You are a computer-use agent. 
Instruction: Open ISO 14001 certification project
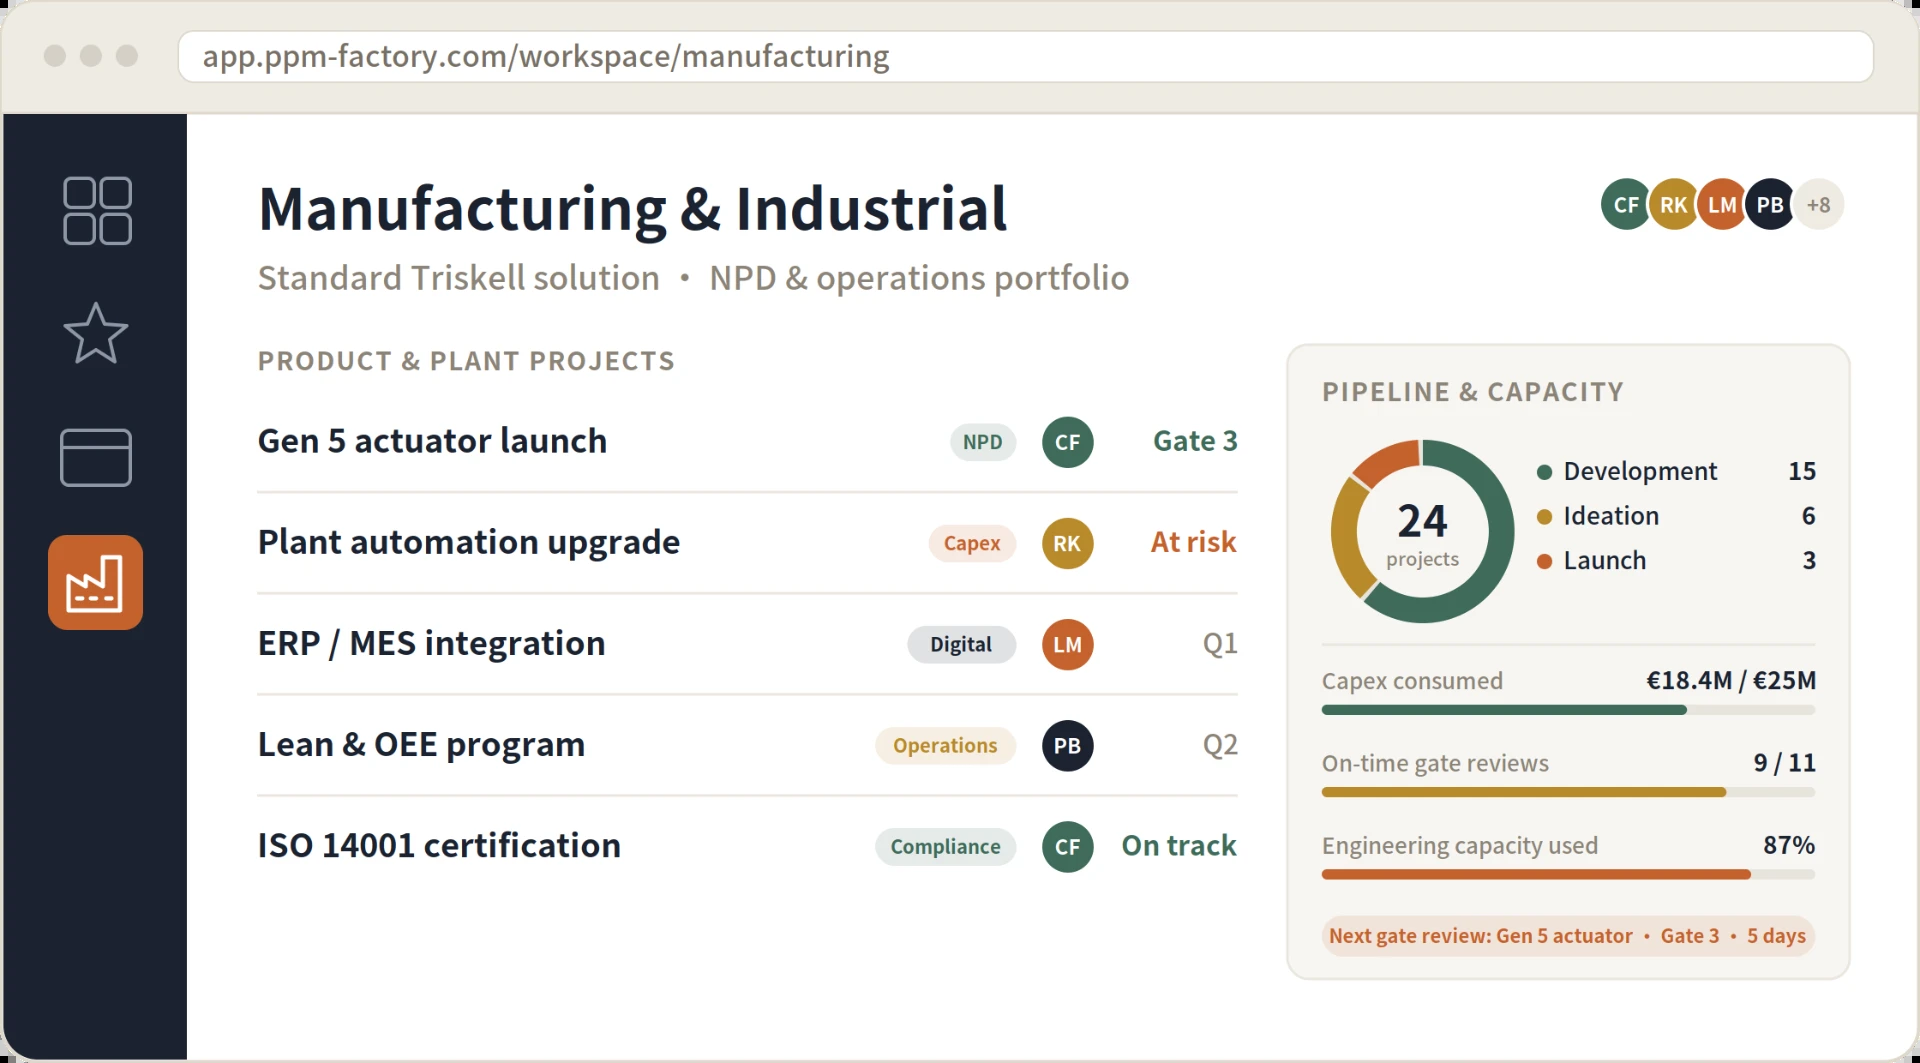[x=439, y=846]
